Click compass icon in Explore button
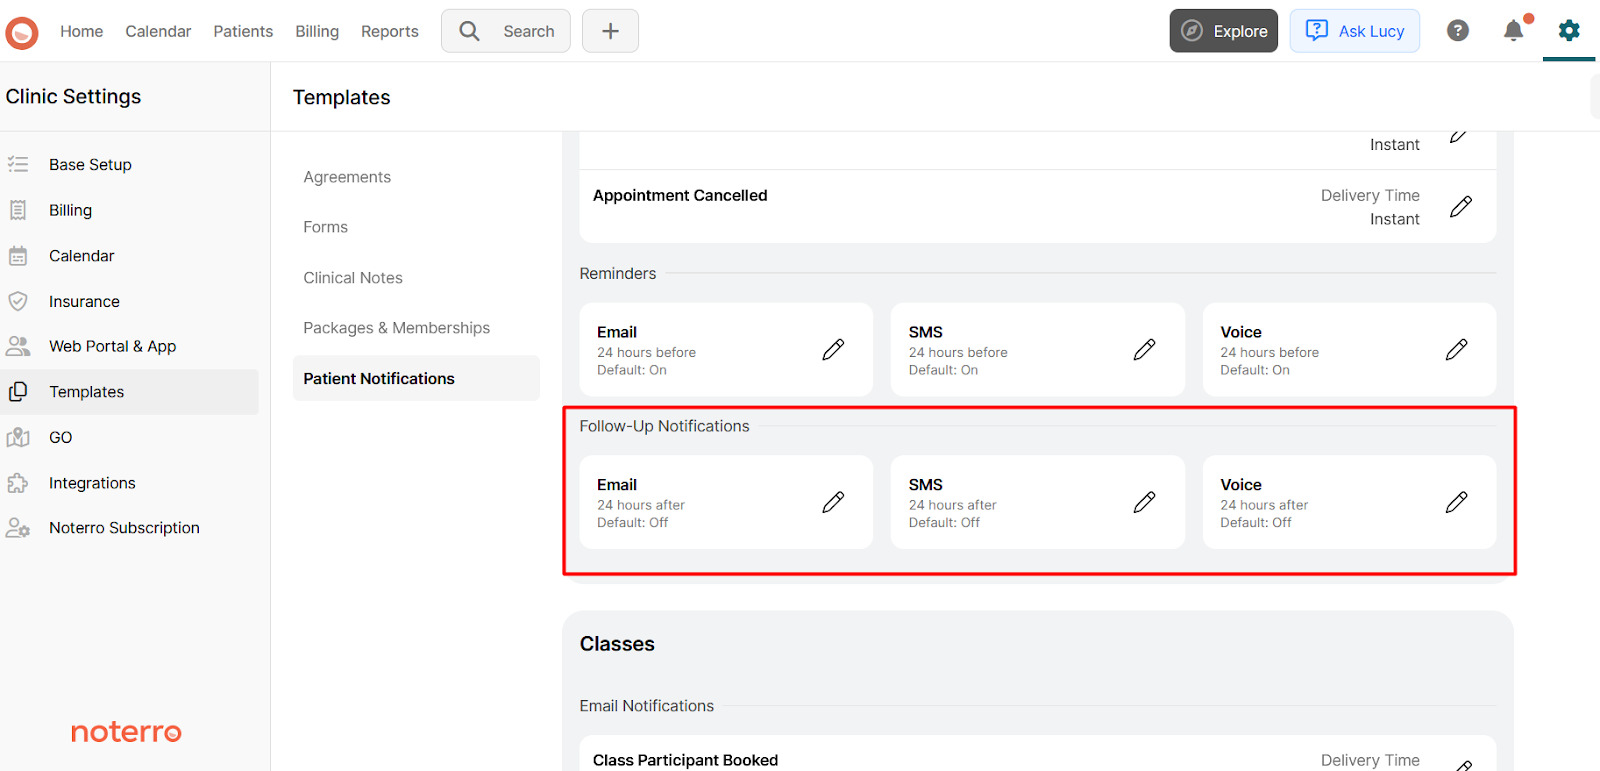The image size is (1600, 771). pyautogui.click(x=1192, y=31)
